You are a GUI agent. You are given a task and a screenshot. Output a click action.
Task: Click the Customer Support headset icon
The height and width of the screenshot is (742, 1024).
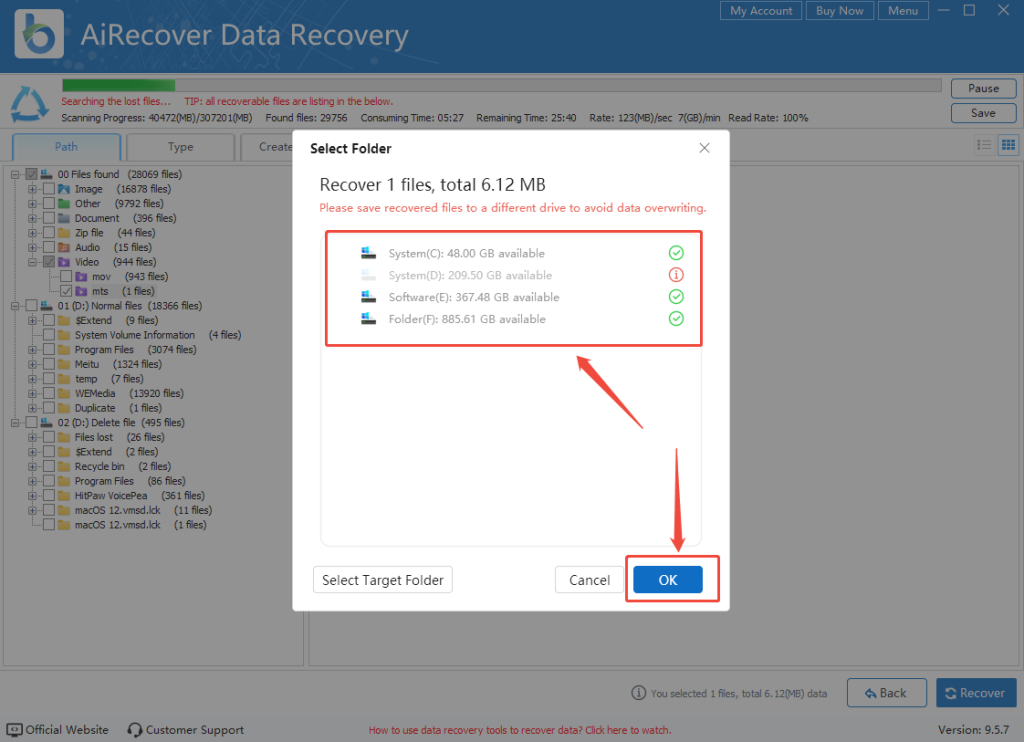click(134, 730)
